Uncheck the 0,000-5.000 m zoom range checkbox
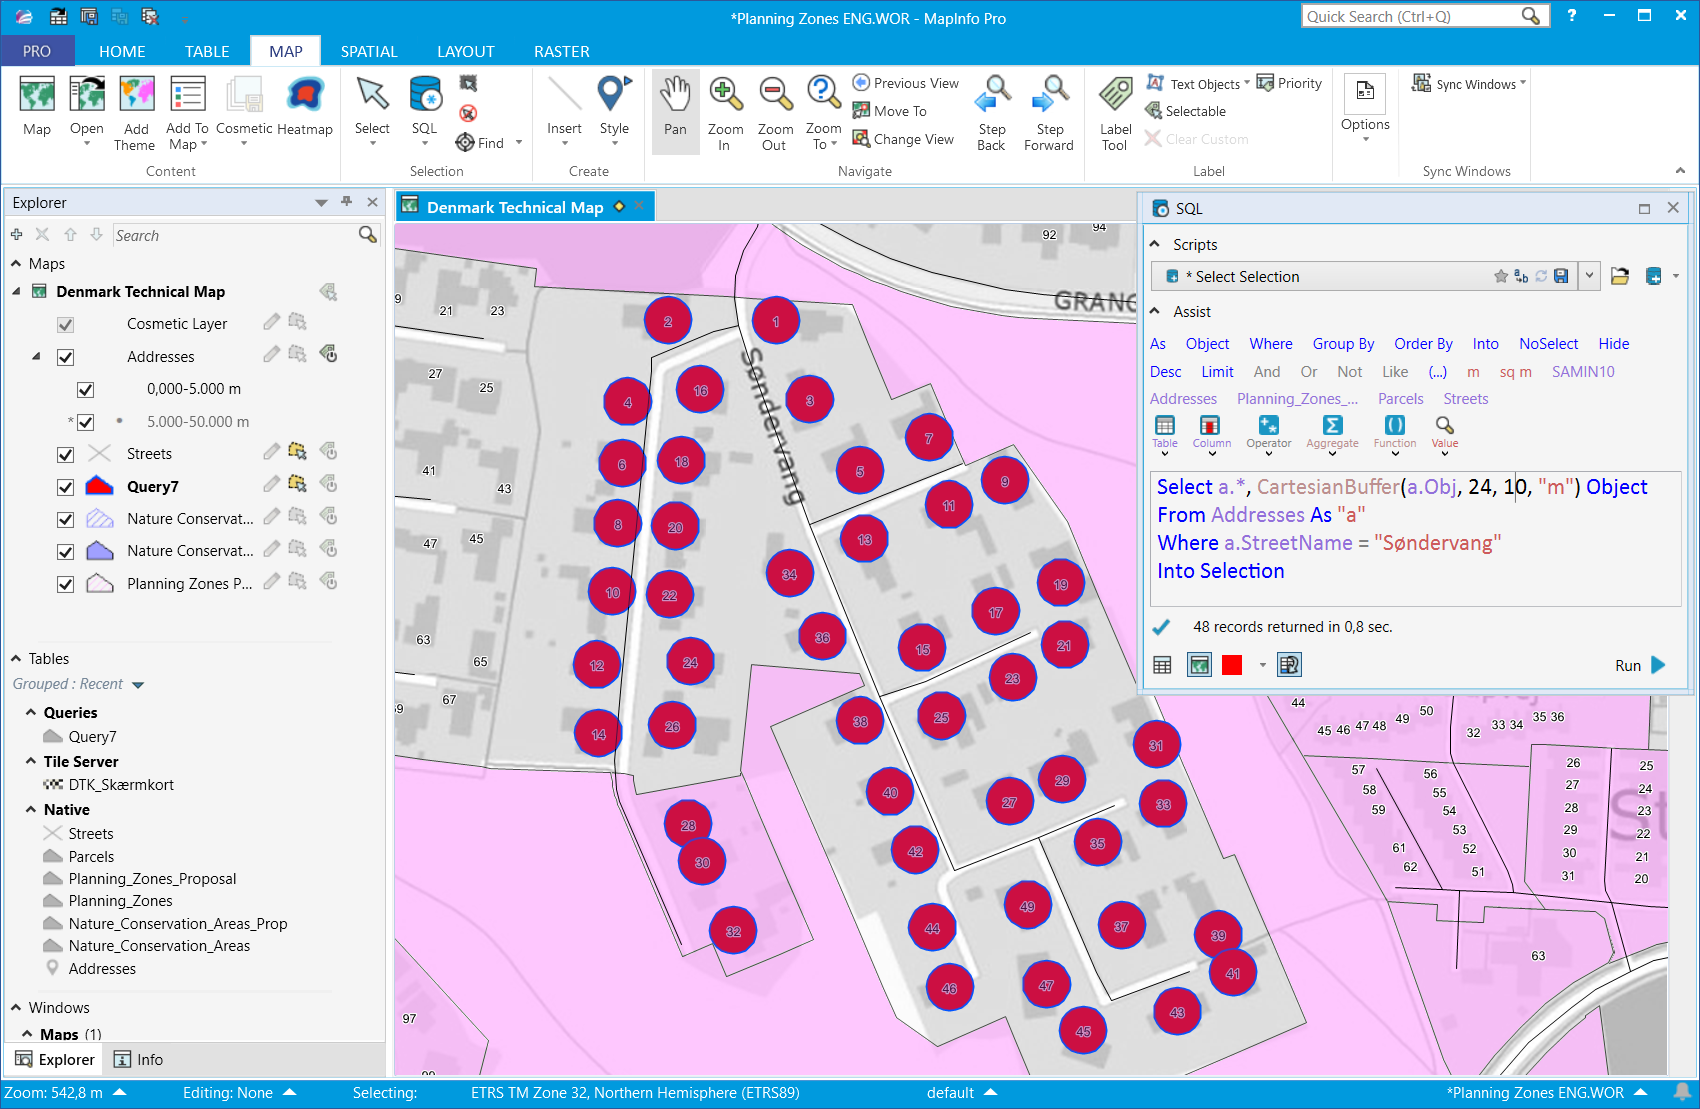This screenshot has height=1109, width=1700. tap(86, 390)
